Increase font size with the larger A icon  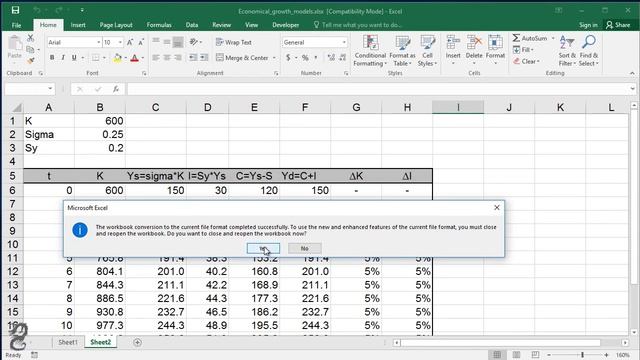click(130, 42)
